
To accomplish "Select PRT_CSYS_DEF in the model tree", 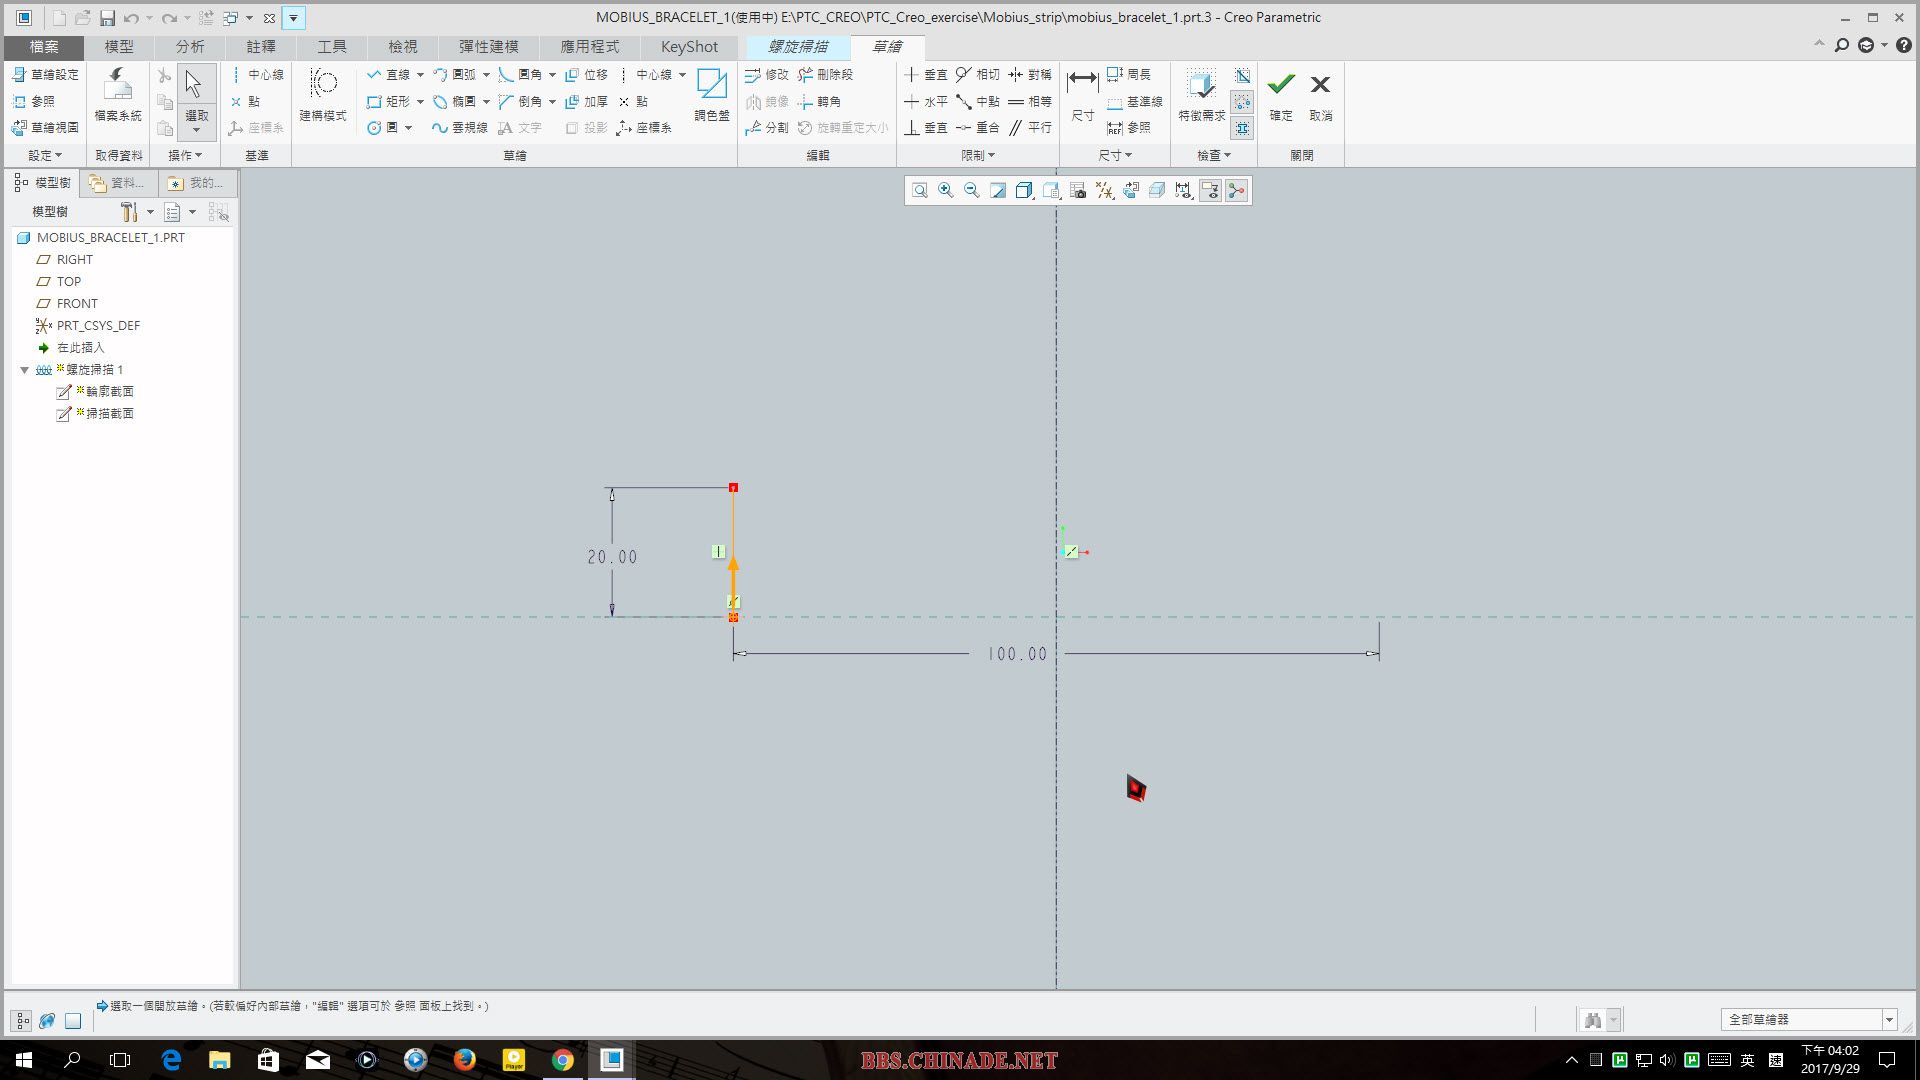I will [88, 326].
